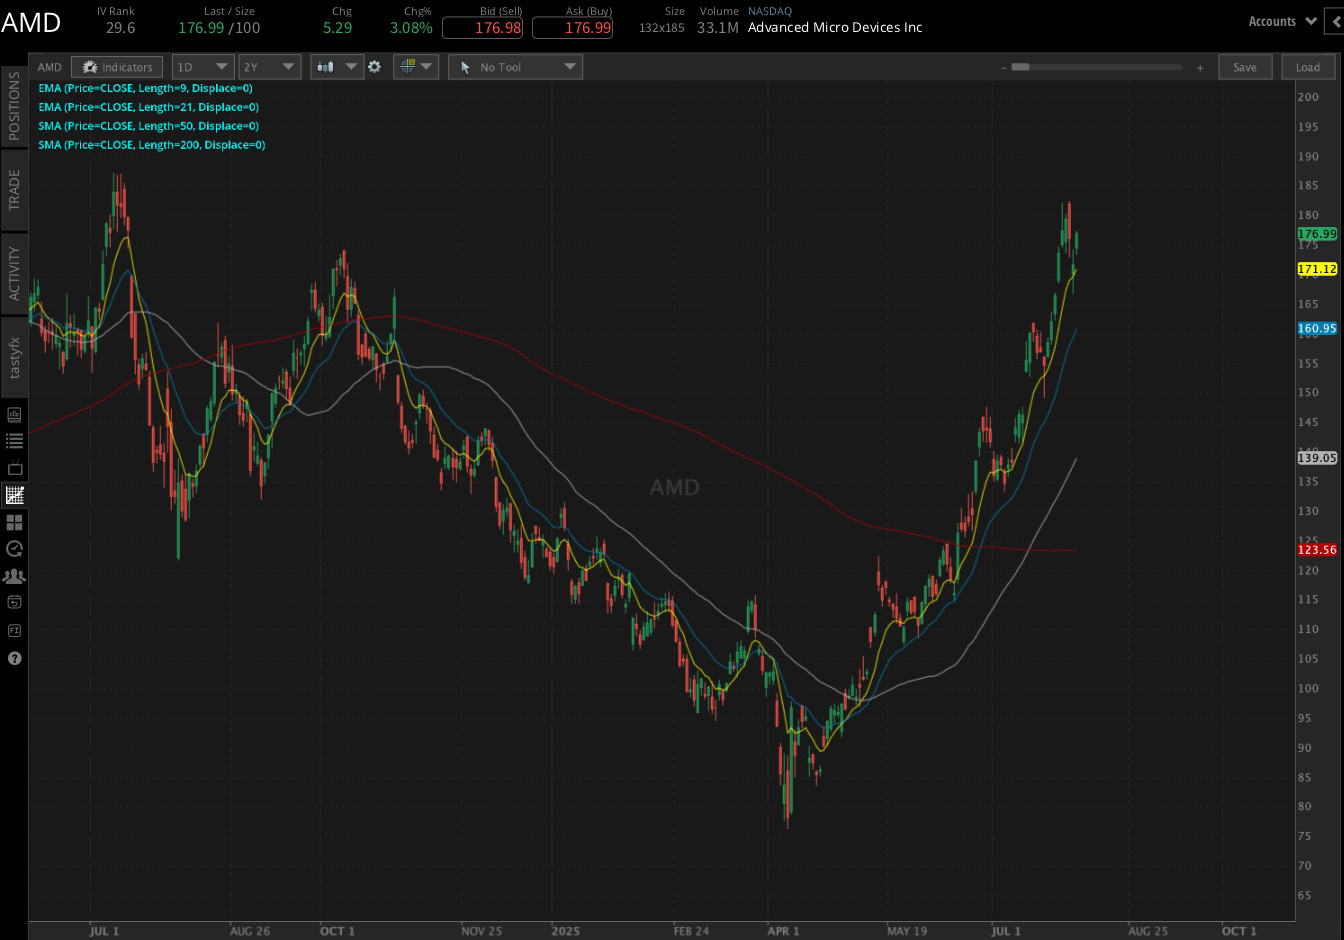Screen dimensions: 1344x940
Task: Click the Save chart button
Action: click(1245, 67)
